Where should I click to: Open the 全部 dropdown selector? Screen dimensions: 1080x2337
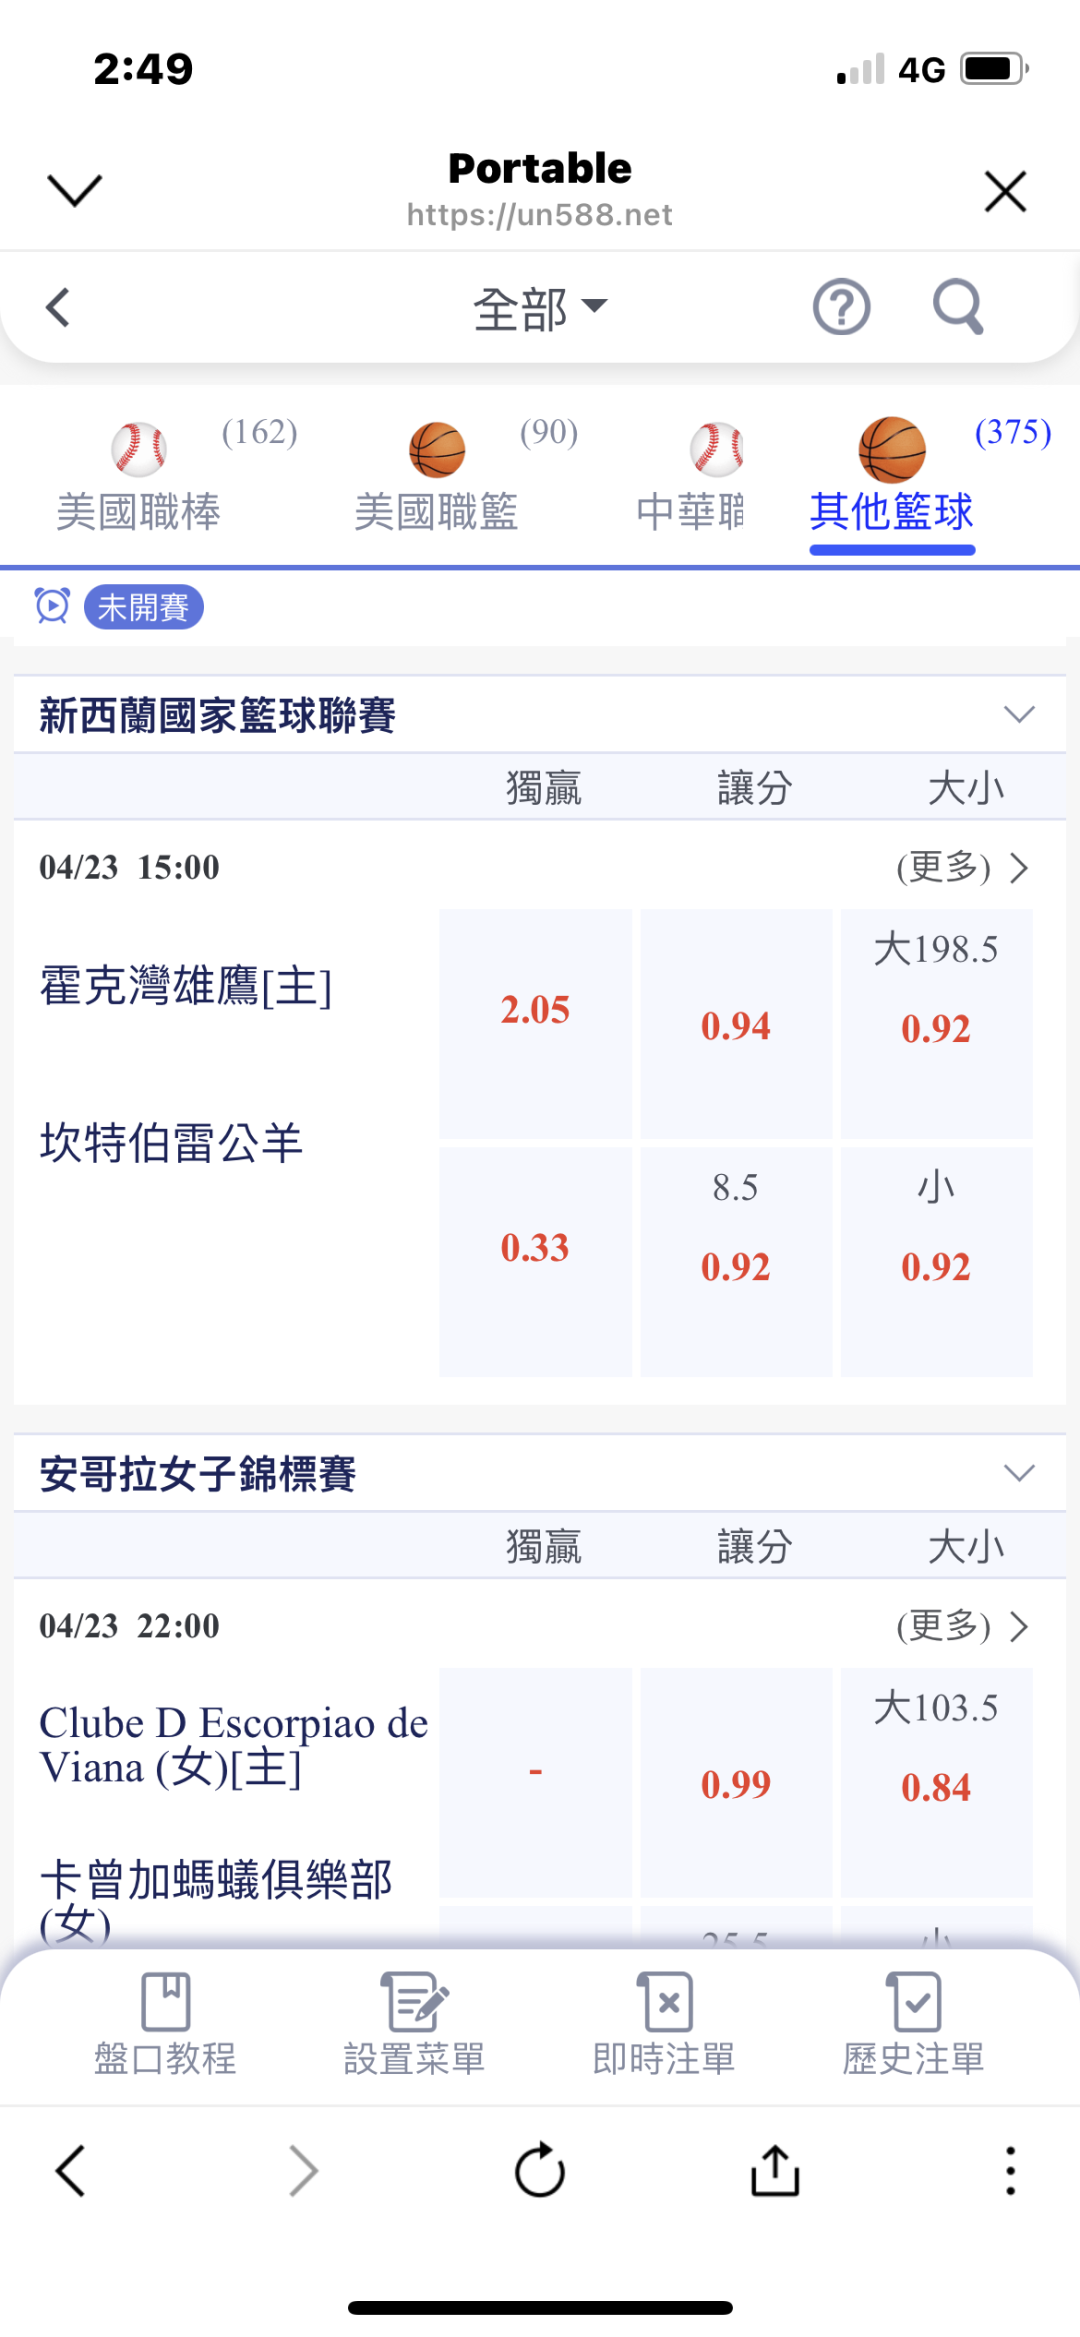[x=540, y=308]
